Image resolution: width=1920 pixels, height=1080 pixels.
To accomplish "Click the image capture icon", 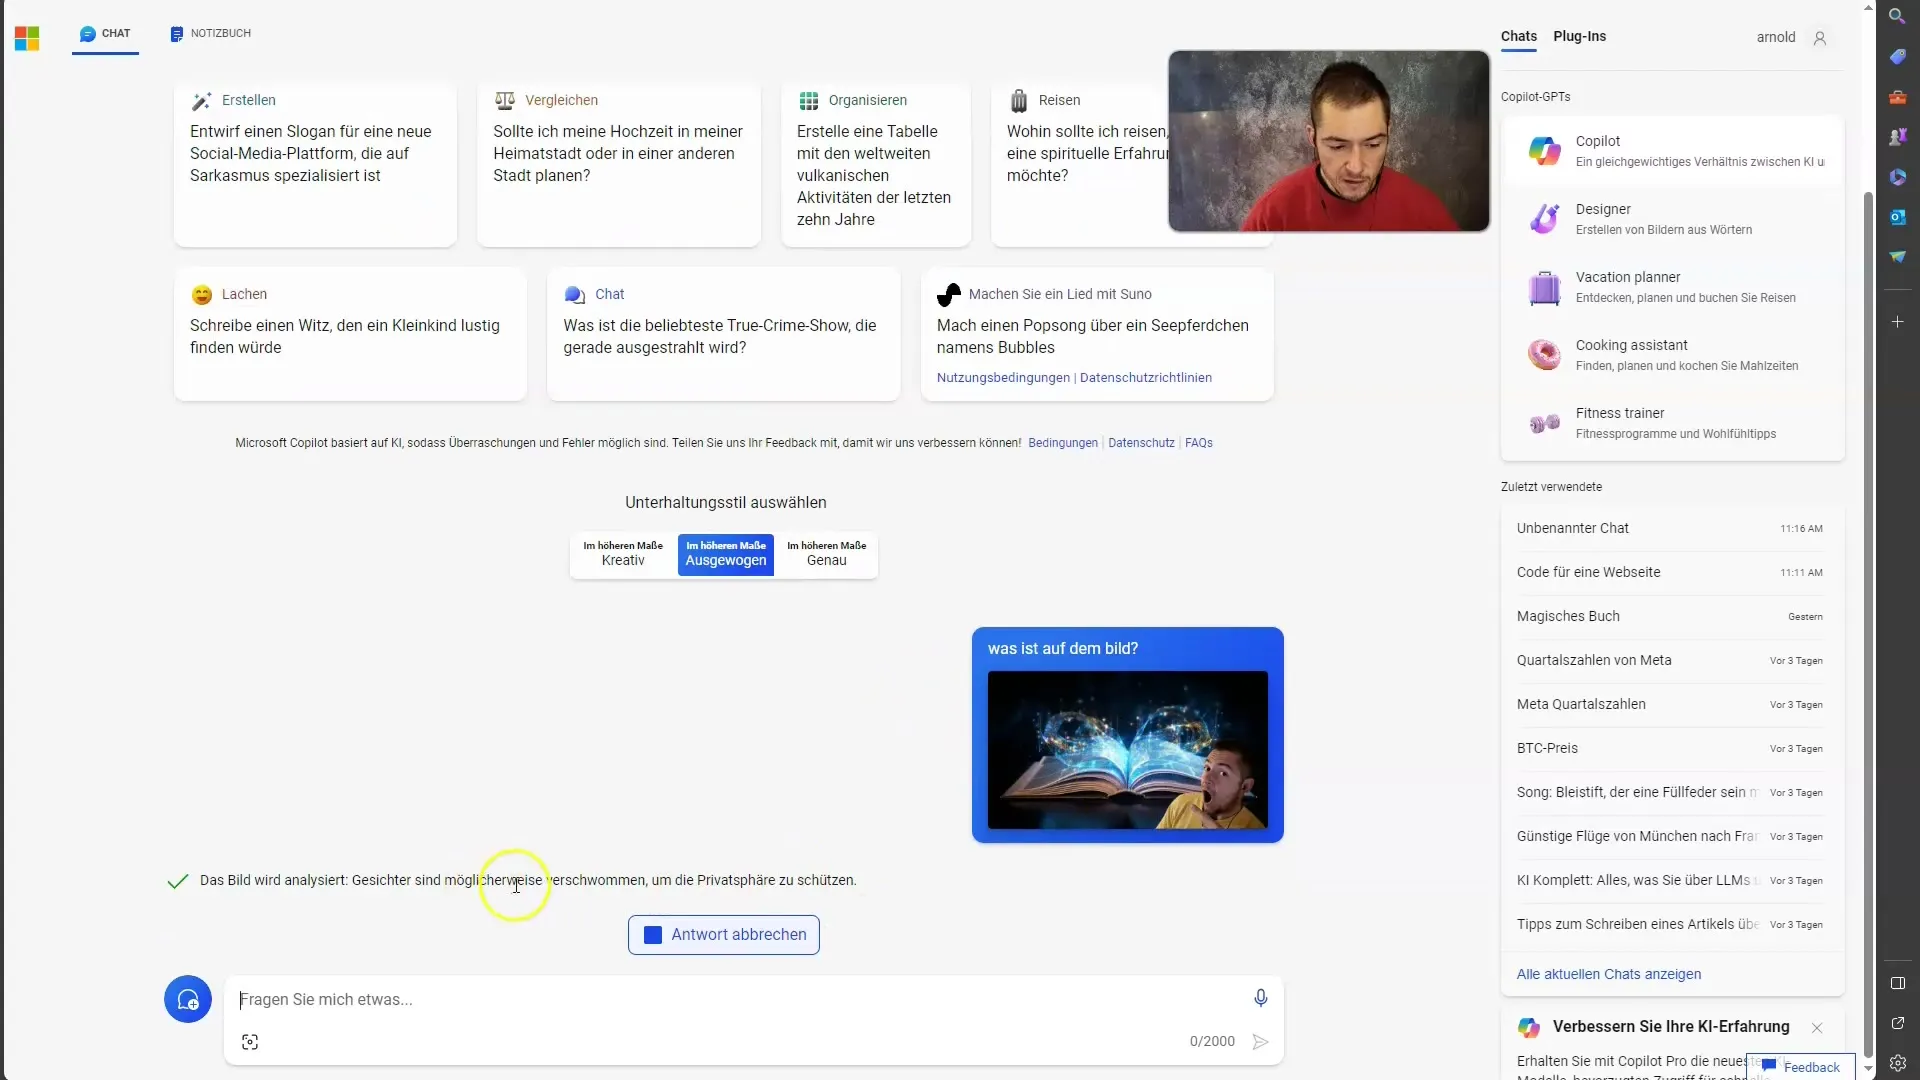I will tap(249, 1042).
